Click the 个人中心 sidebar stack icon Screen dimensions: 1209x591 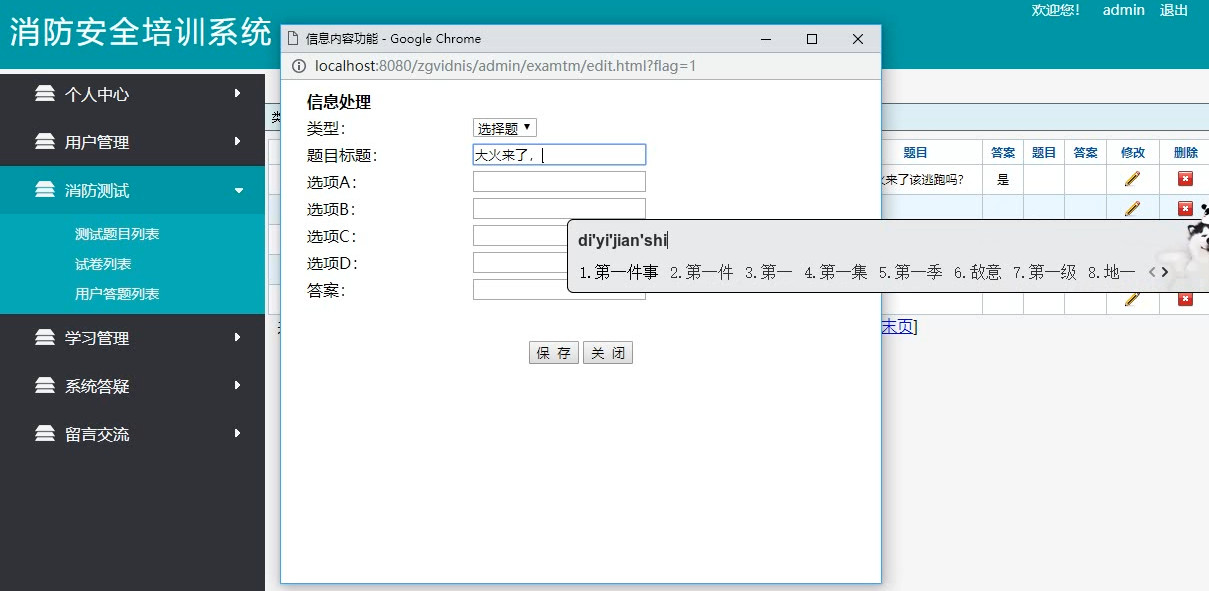point(45,94)
